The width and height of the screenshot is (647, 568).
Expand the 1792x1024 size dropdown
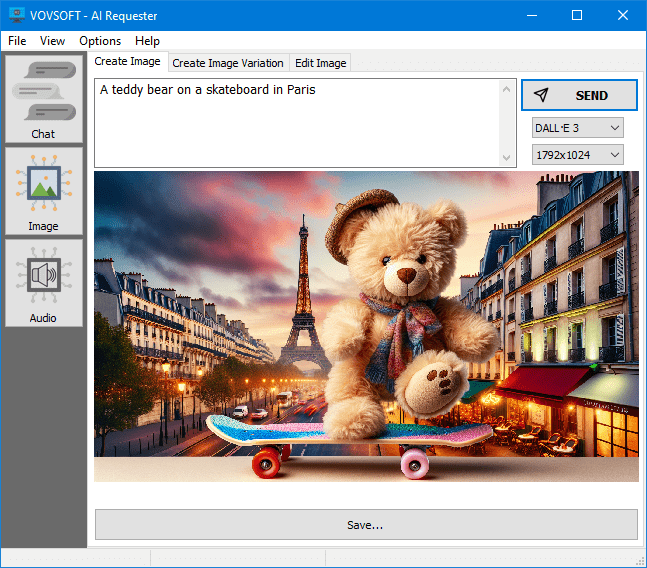[x=578, y=155]
